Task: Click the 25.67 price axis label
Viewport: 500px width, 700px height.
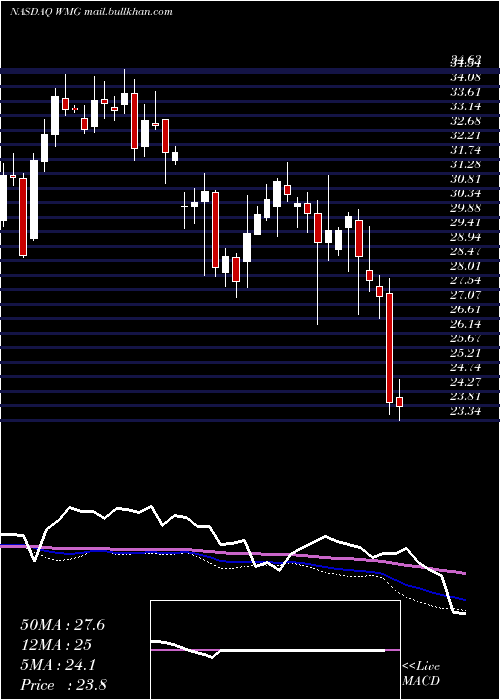Action: [465, 338]
